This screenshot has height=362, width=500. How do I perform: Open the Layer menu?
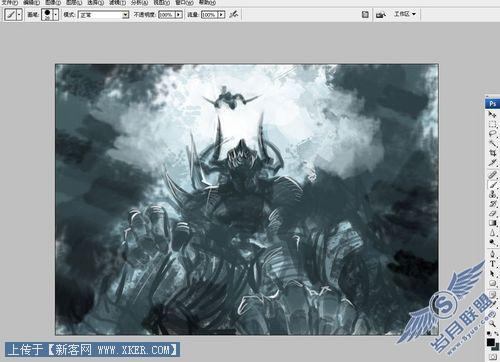pyautogui.click(x=74, y=2)
